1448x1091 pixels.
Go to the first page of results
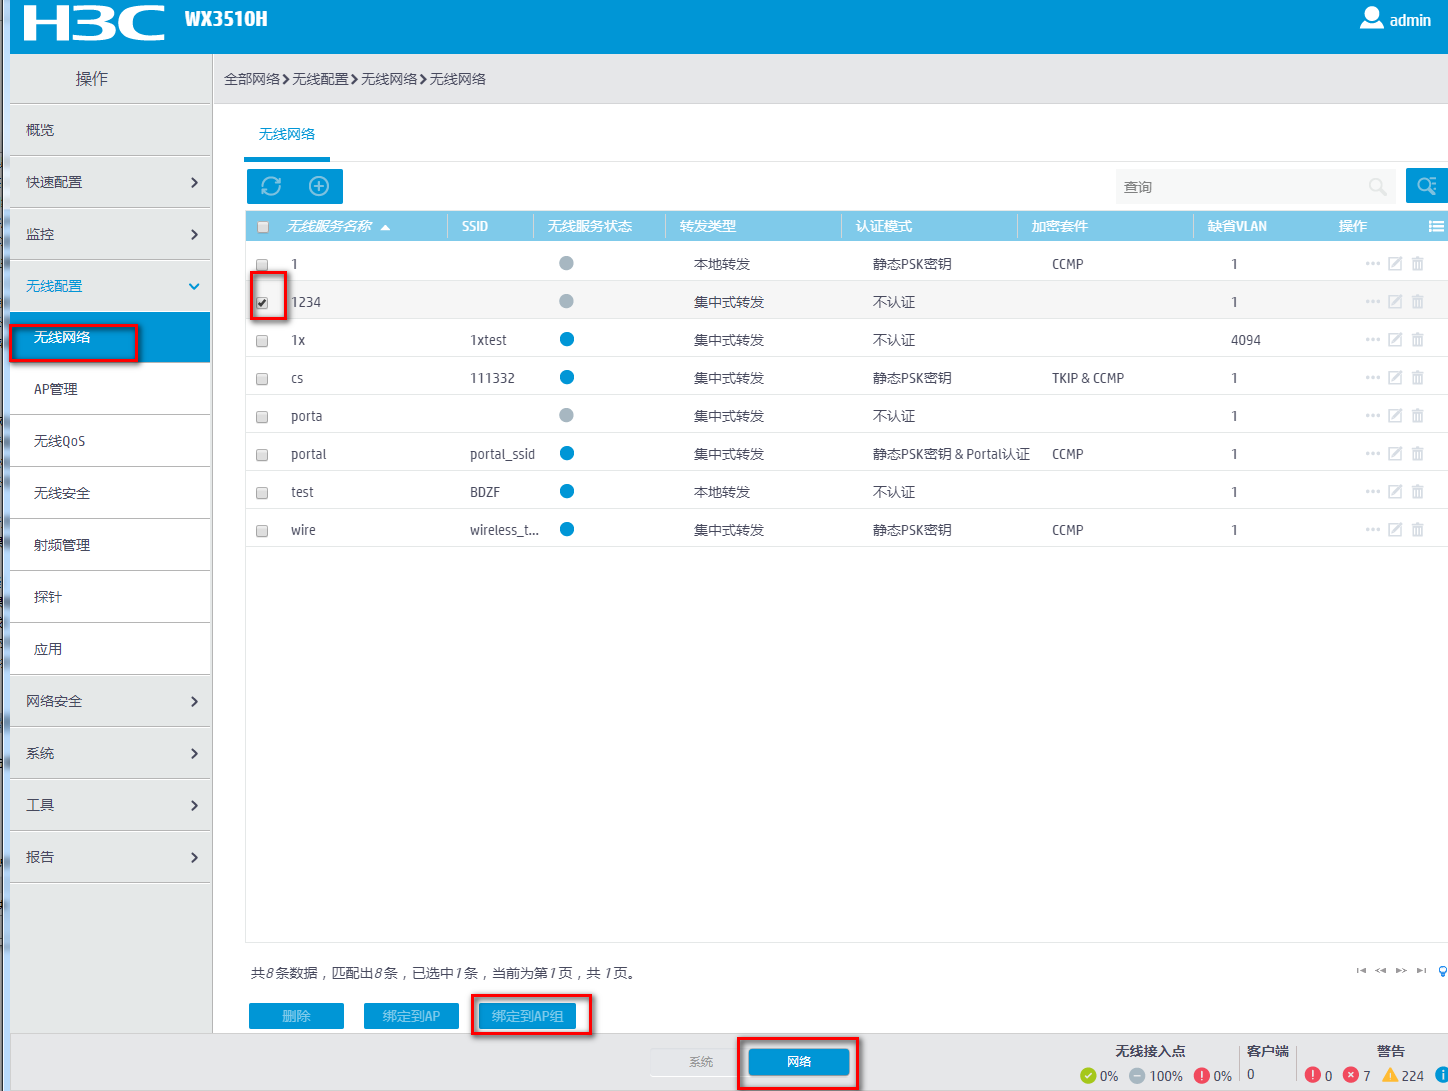(1361, 970)
